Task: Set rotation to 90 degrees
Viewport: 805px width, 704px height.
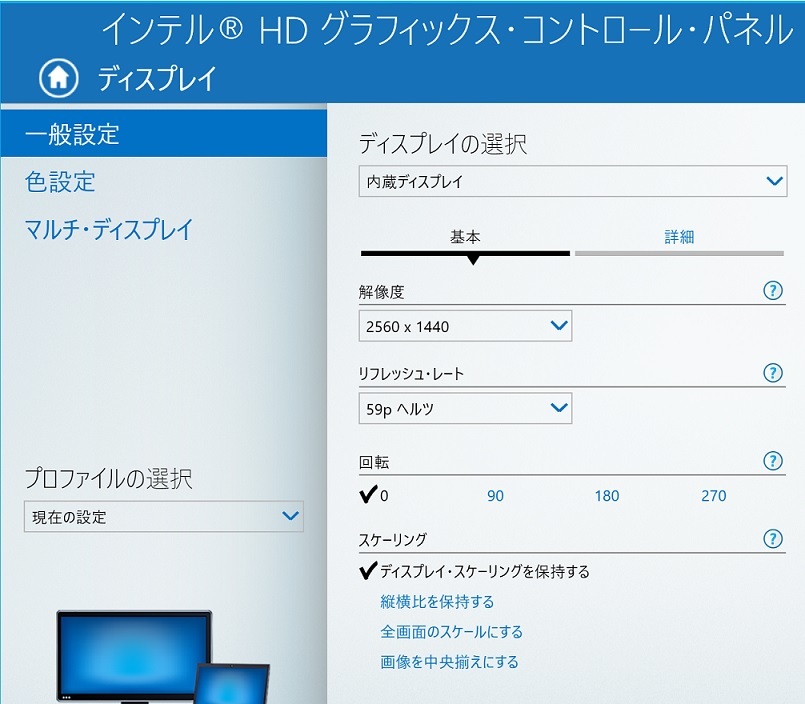Action: coord(495,496)
